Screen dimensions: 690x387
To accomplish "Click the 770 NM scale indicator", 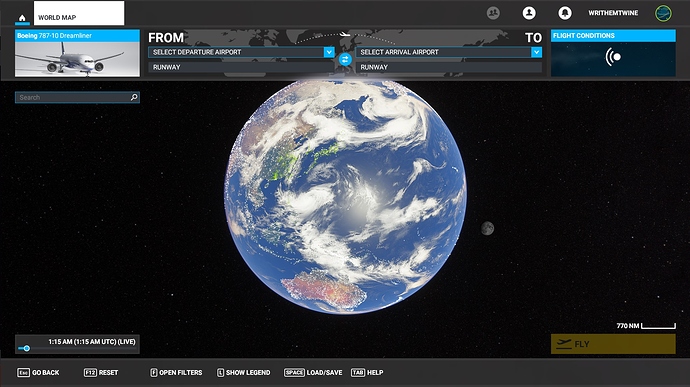I will [646, 326].
